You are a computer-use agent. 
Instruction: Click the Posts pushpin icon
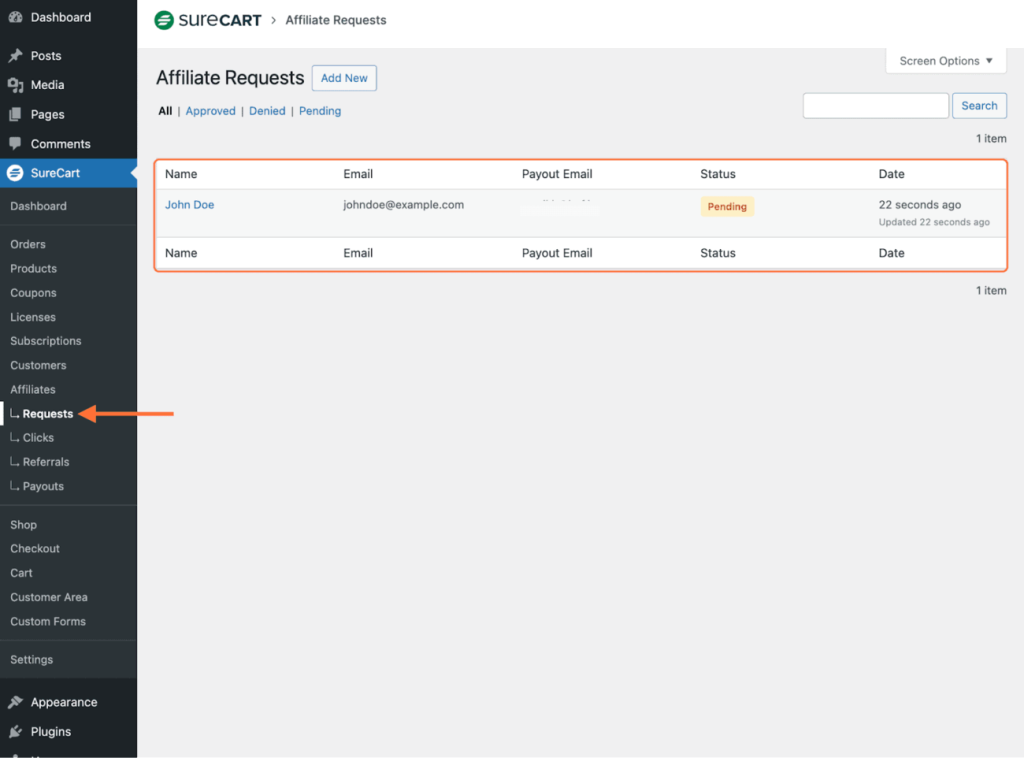tap(15, 56)
